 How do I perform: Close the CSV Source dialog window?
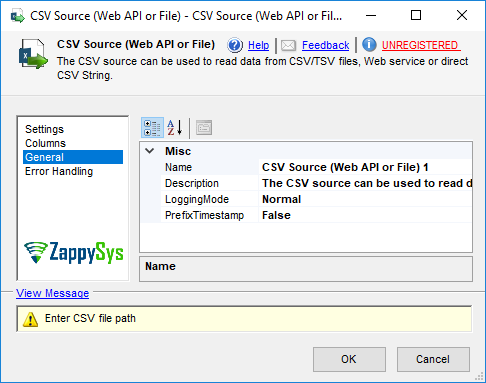(462, 15)
